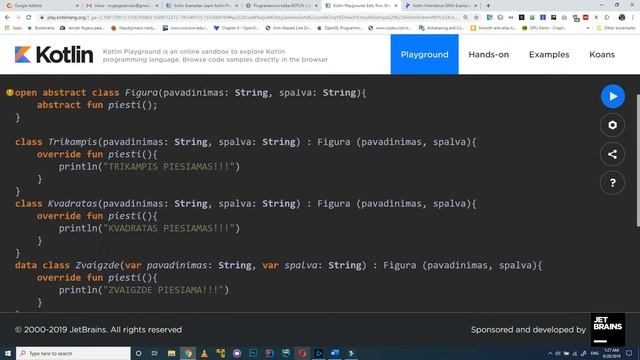Open the Windows Start menu

coord(8,353)
